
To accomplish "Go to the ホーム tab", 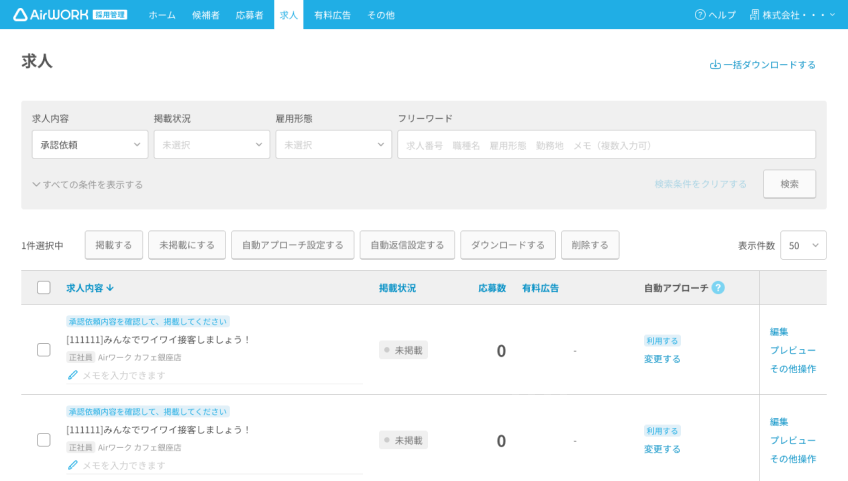I will [162, 15].
